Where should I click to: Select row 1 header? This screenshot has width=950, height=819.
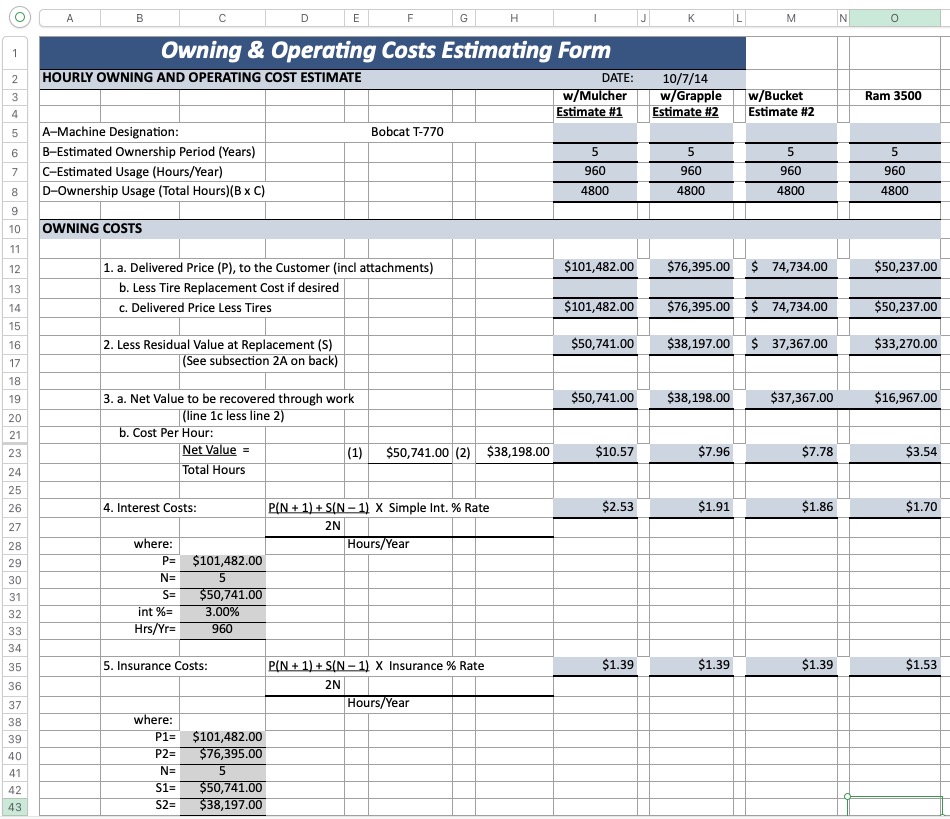pyautogui.click(x=15, y=53)
